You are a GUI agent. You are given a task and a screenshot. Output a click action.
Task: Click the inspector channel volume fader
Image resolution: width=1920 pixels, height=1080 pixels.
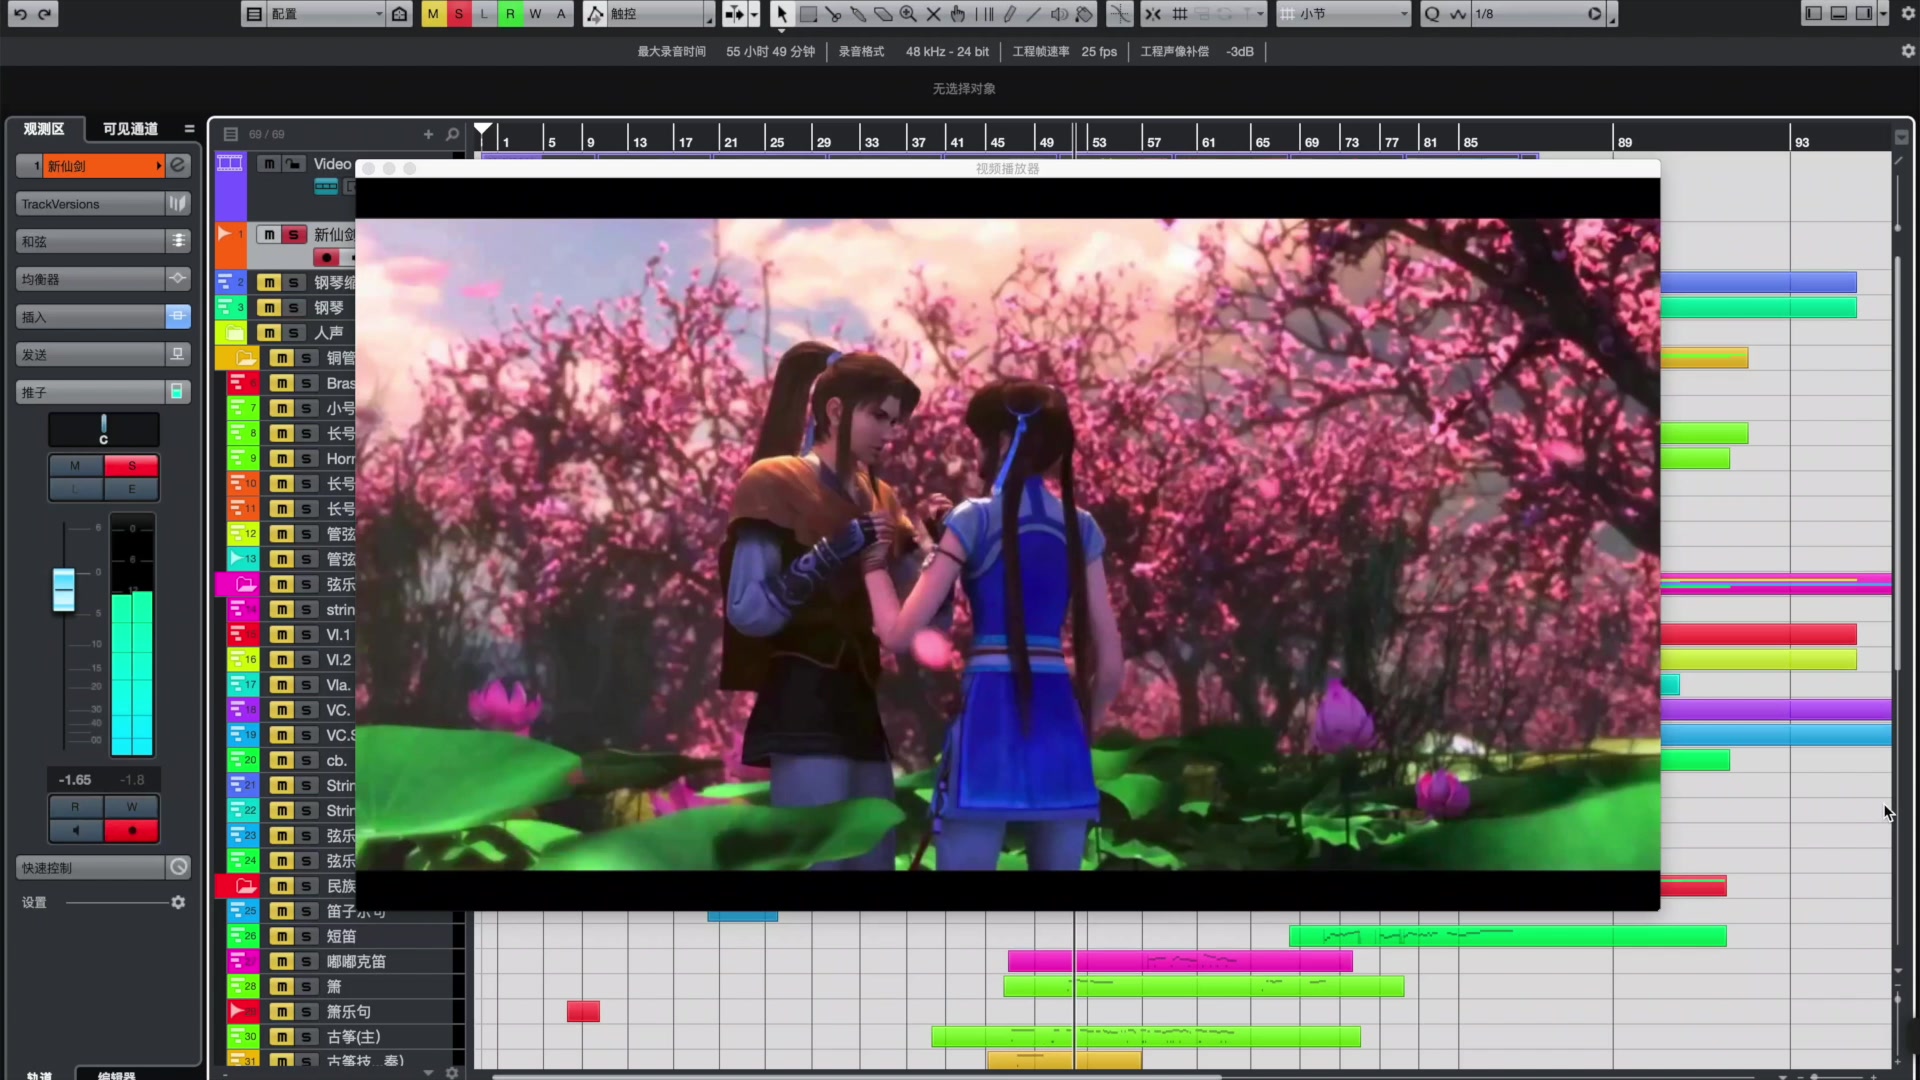point(63,589)
